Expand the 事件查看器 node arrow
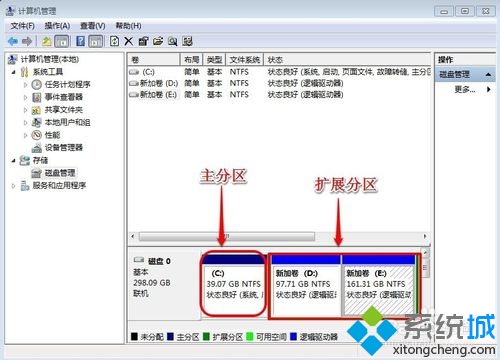Viewport: 500px width, 360px height. click(x=25, y=97)
